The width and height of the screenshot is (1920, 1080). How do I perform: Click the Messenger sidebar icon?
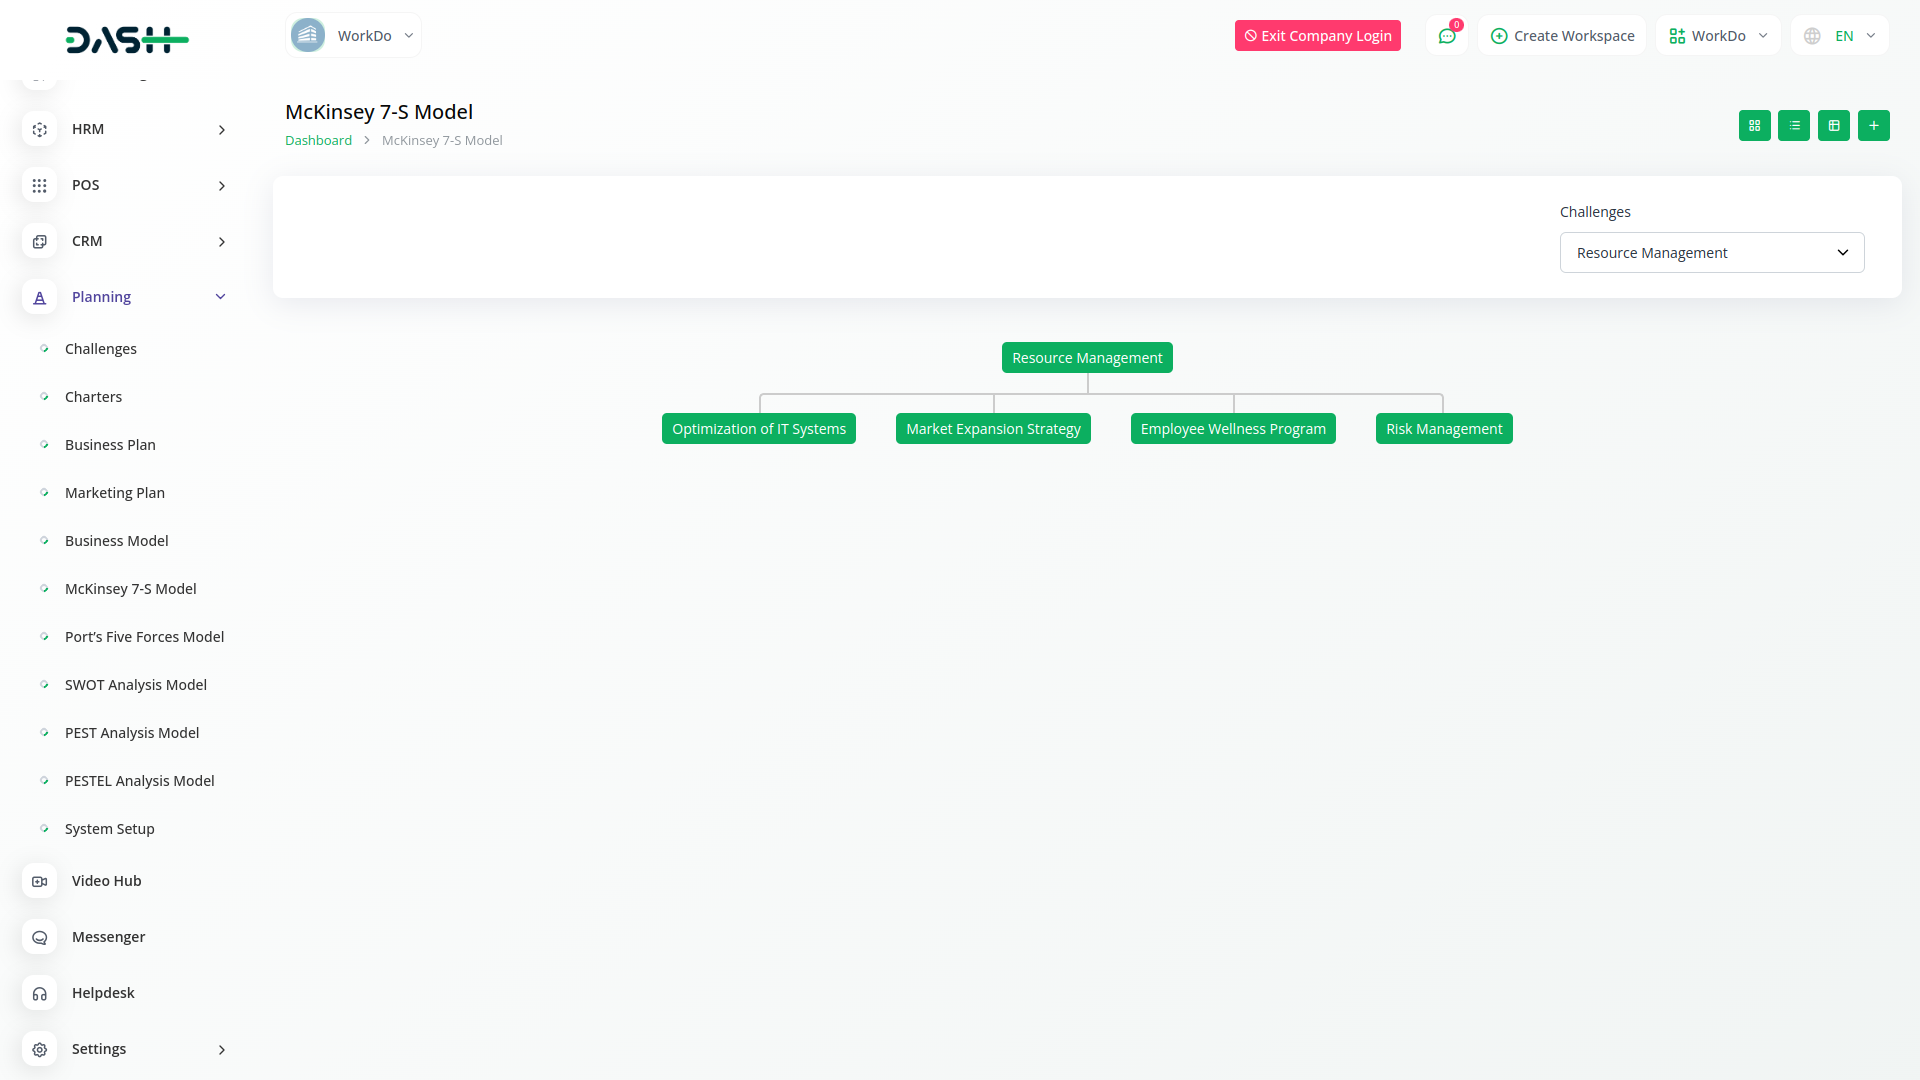tap(40, 937)
